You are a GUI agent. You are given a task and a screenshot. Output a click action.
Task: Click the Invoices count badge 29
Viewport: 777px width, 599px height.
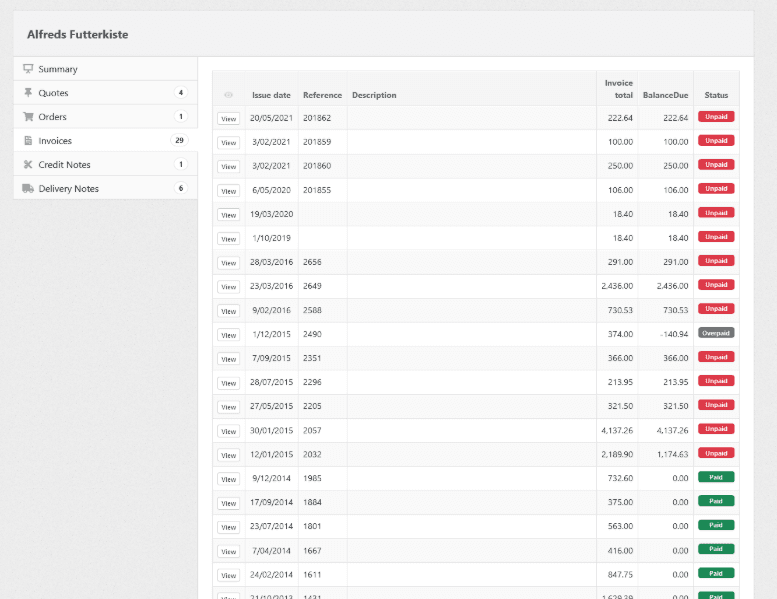coord(179,140)
